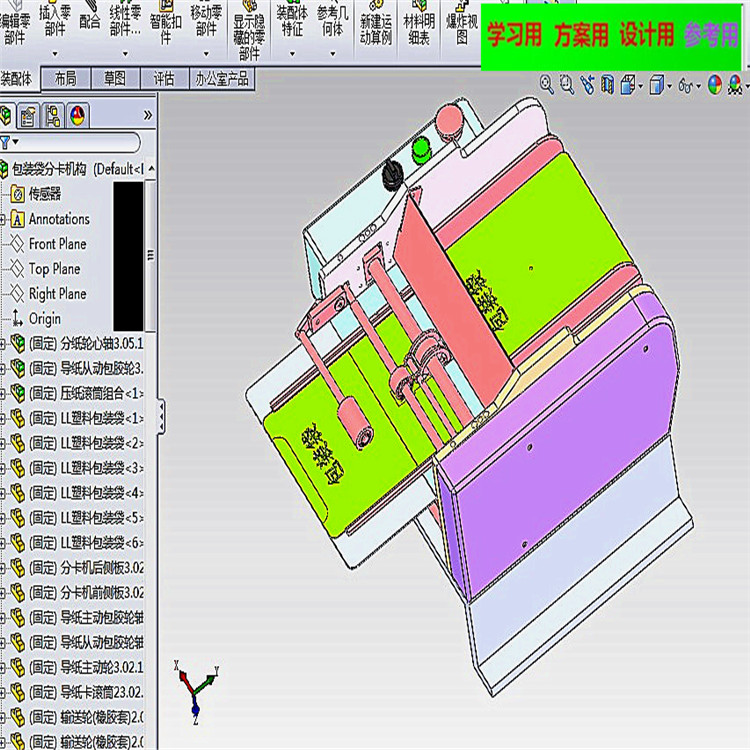The image size is (750, 750).
Task: Open dropdown arrow under 插入零部件
Action: [55, 54]
